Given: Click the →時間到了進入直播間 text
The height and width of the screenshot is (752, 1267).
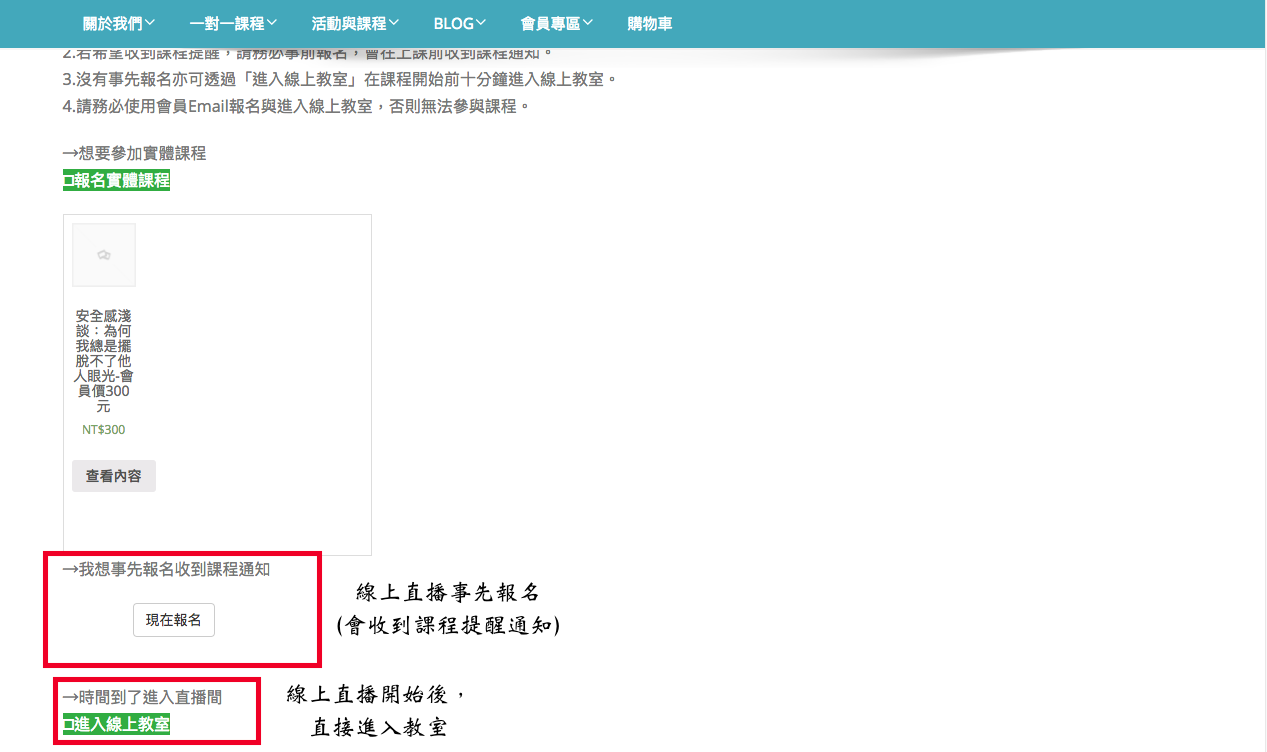Looking at the screenshot, I should click(x=142, y=697).
